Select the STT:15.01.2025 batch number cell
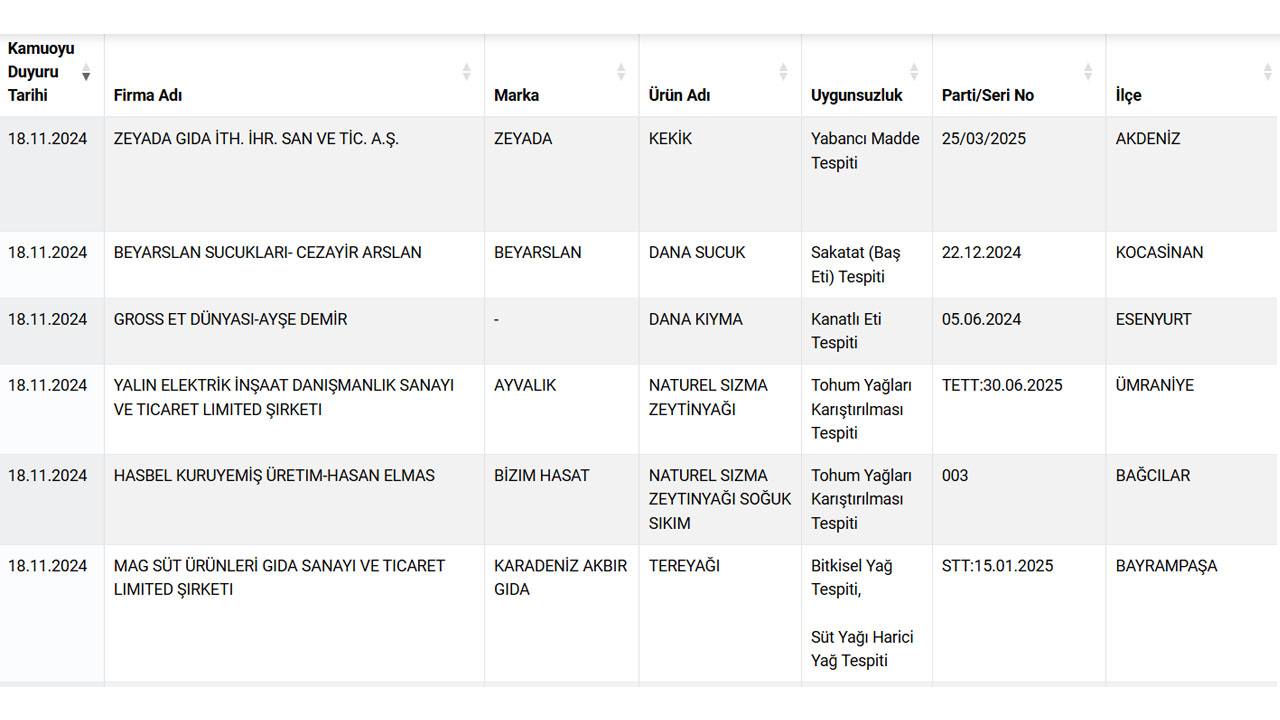Screen dimensions: 1280x720 (997, 566)
